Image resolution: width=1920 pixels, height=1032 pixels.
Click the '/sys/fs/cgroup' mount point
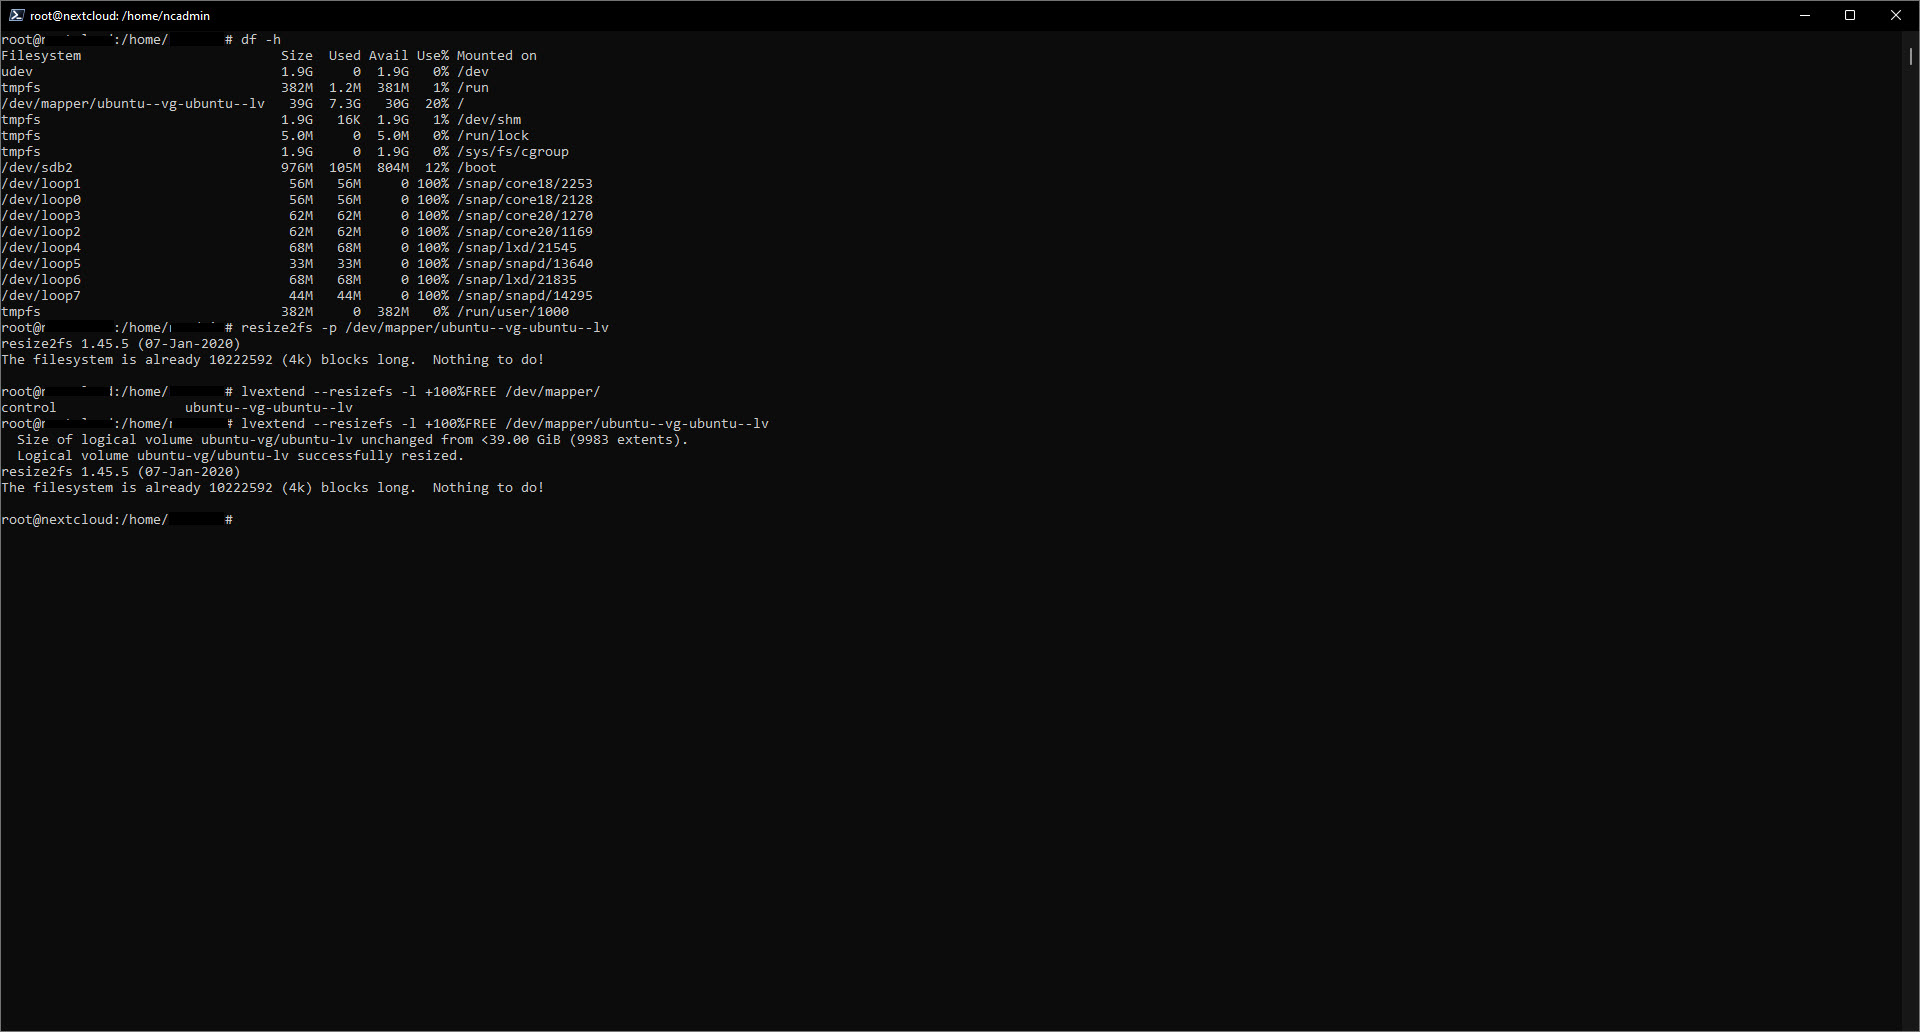tap(513, 152)
